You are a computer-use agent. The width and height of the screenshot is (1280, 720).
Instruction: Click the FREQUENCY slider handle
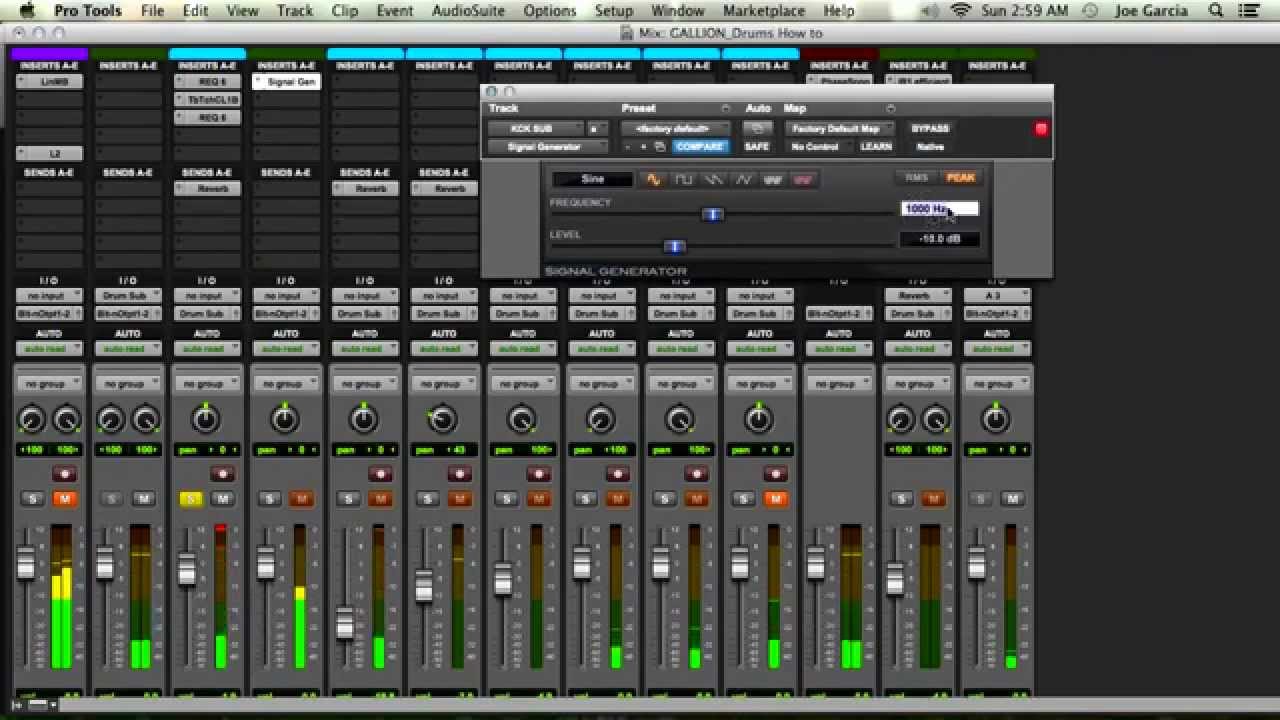click(713, 214)
